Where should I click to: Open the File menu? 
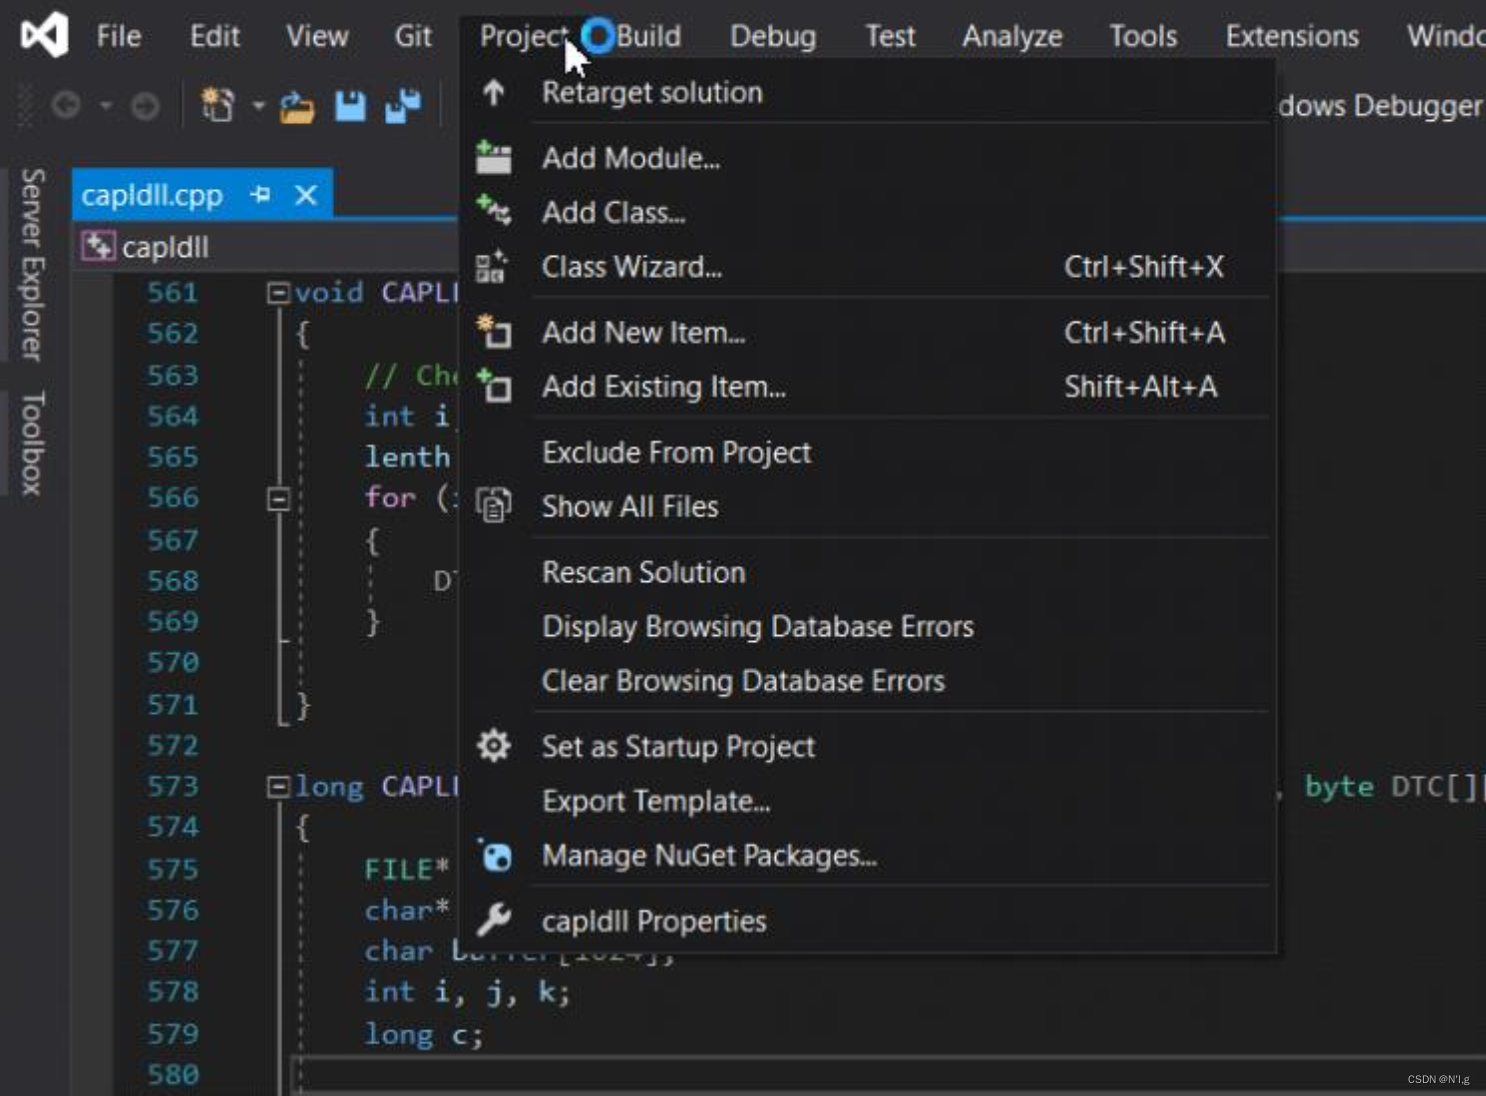point(118,36)
